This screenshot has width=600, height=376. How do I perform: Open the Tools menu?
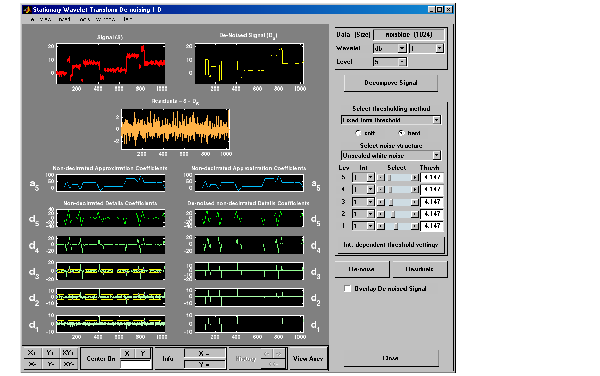[85, 19]
